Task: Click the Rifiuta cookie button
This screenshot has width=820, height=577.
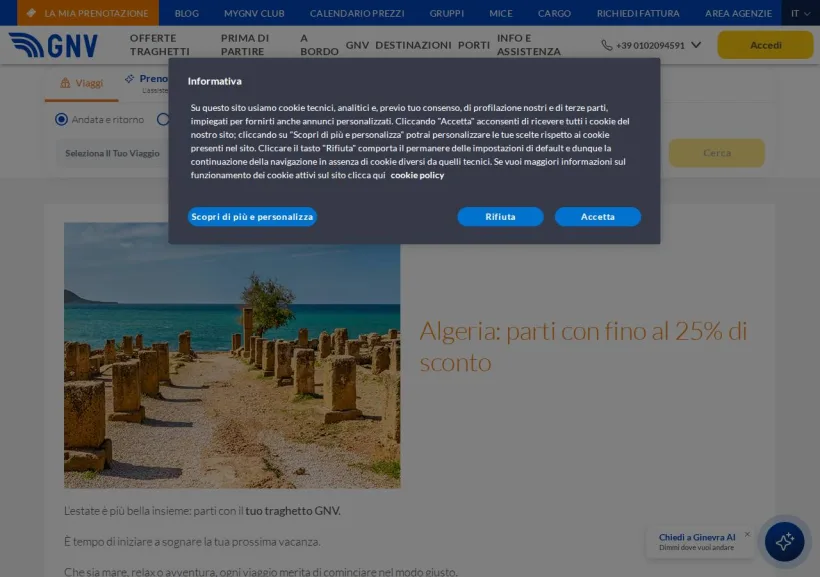Action: pyautogui.click(x=500, y=217)
